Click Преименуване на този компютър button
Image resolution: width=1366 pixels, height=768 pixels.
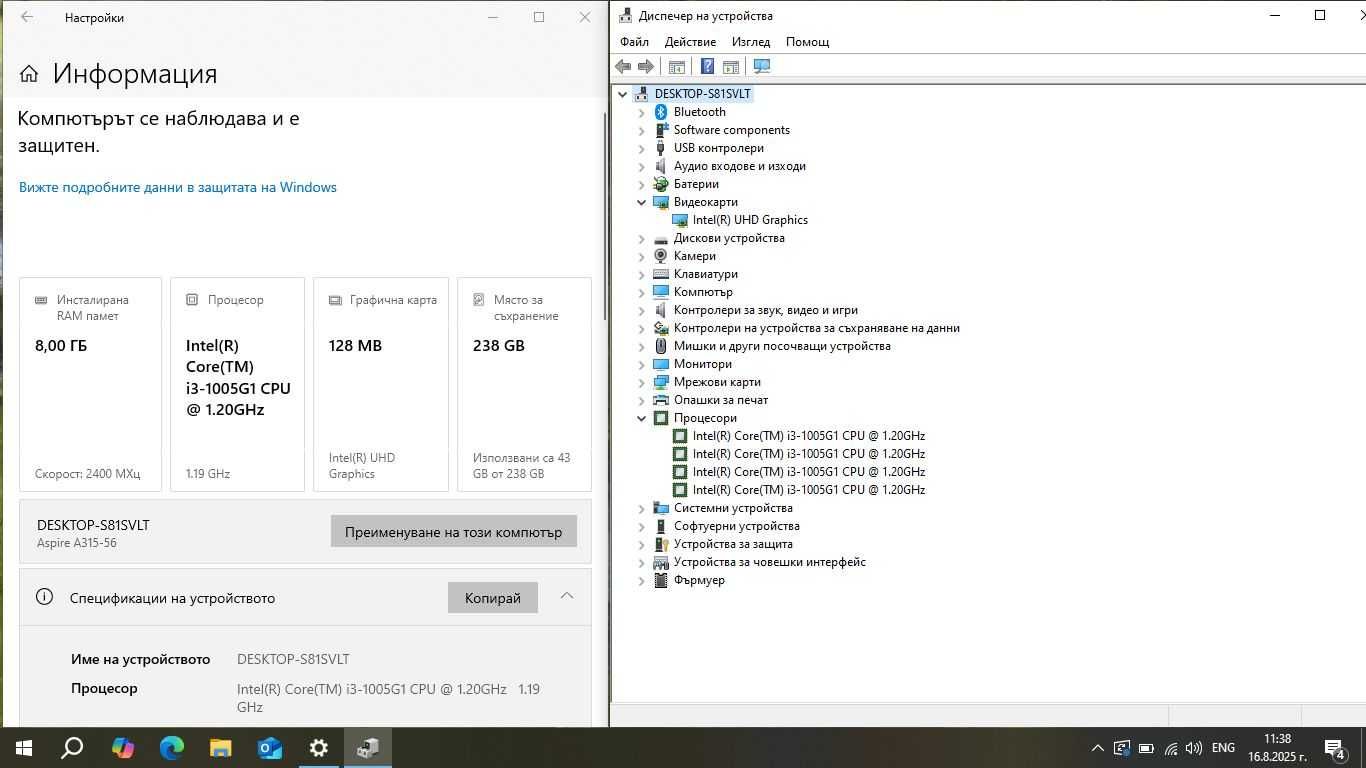454,532
